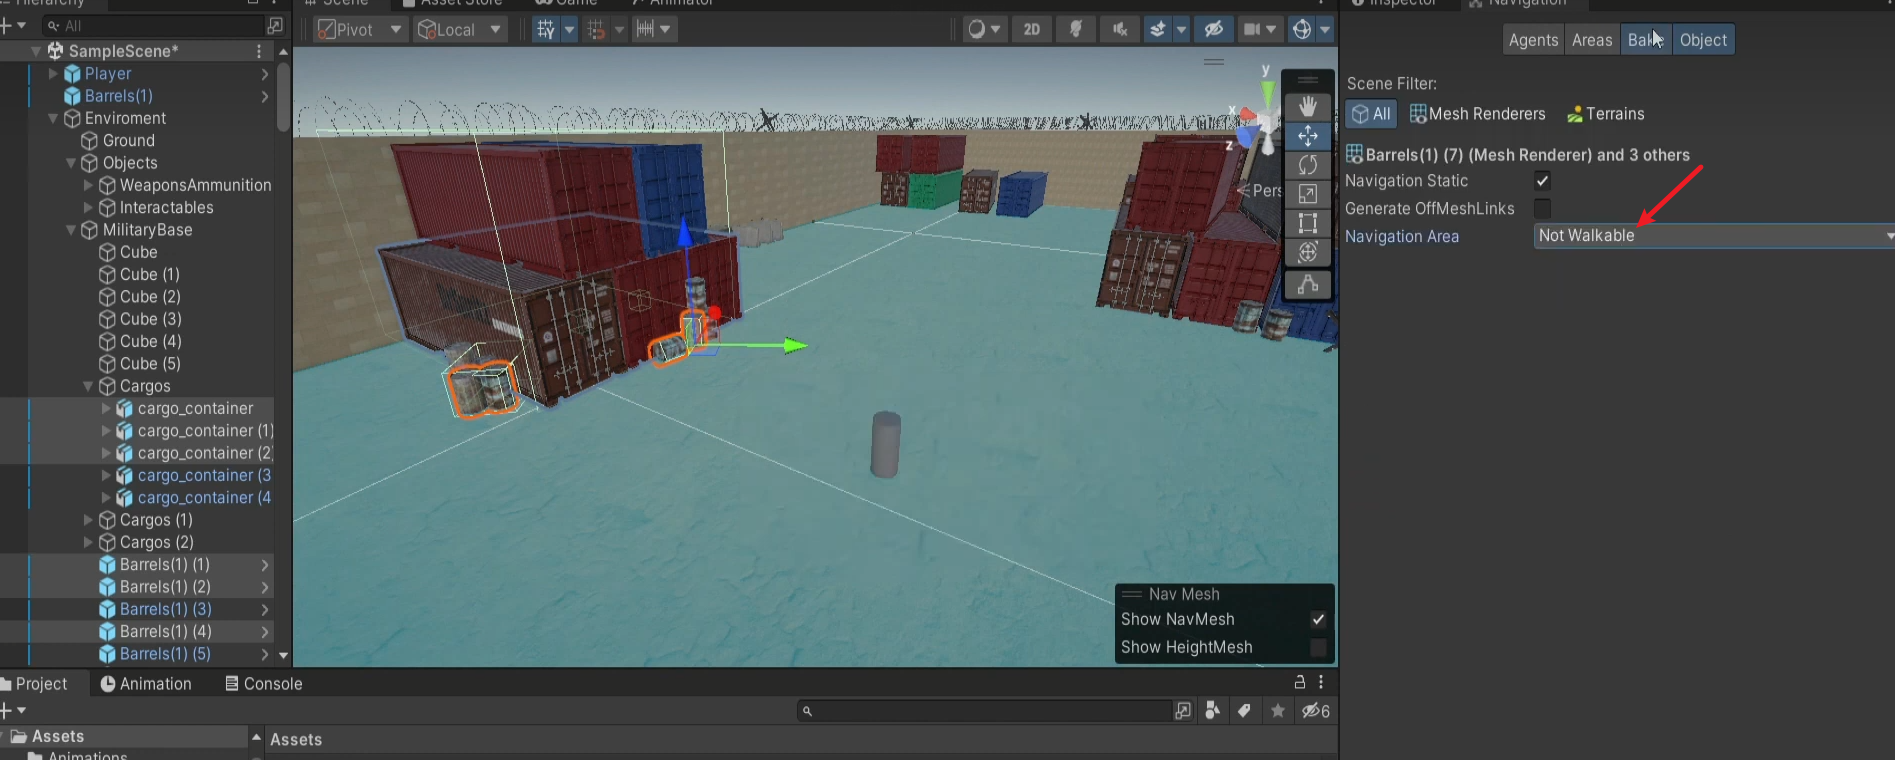
Task: Click the Project window search field
Action: pyautogui.click(x=985, y=711)
